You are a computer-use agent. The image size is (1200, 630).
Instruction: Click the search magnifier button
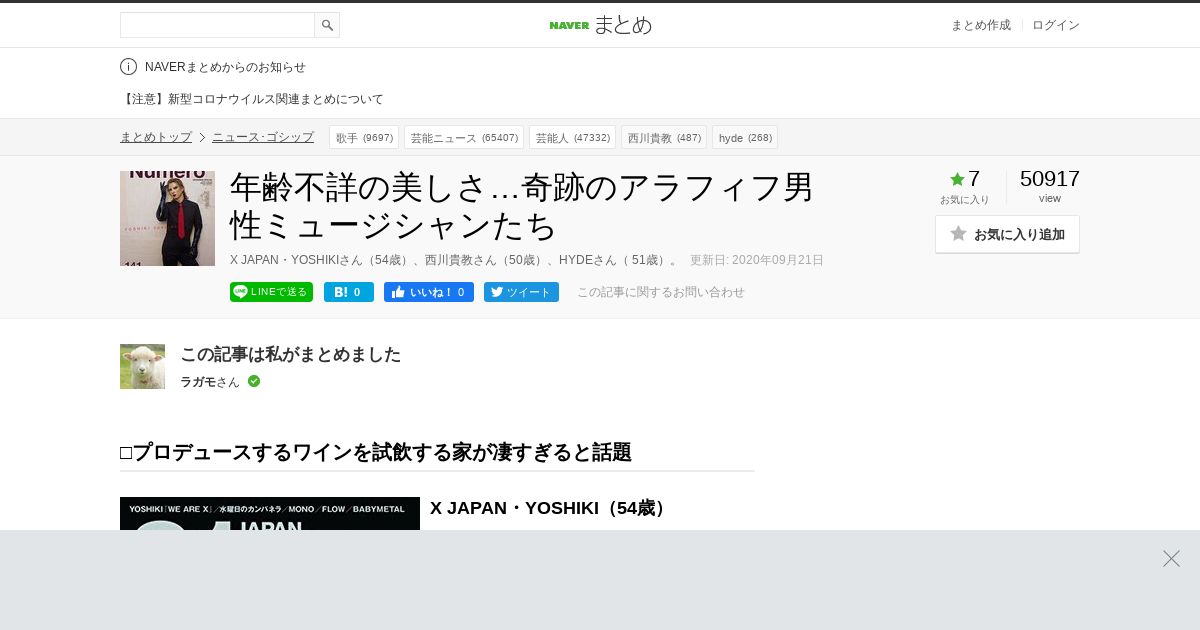327,25
